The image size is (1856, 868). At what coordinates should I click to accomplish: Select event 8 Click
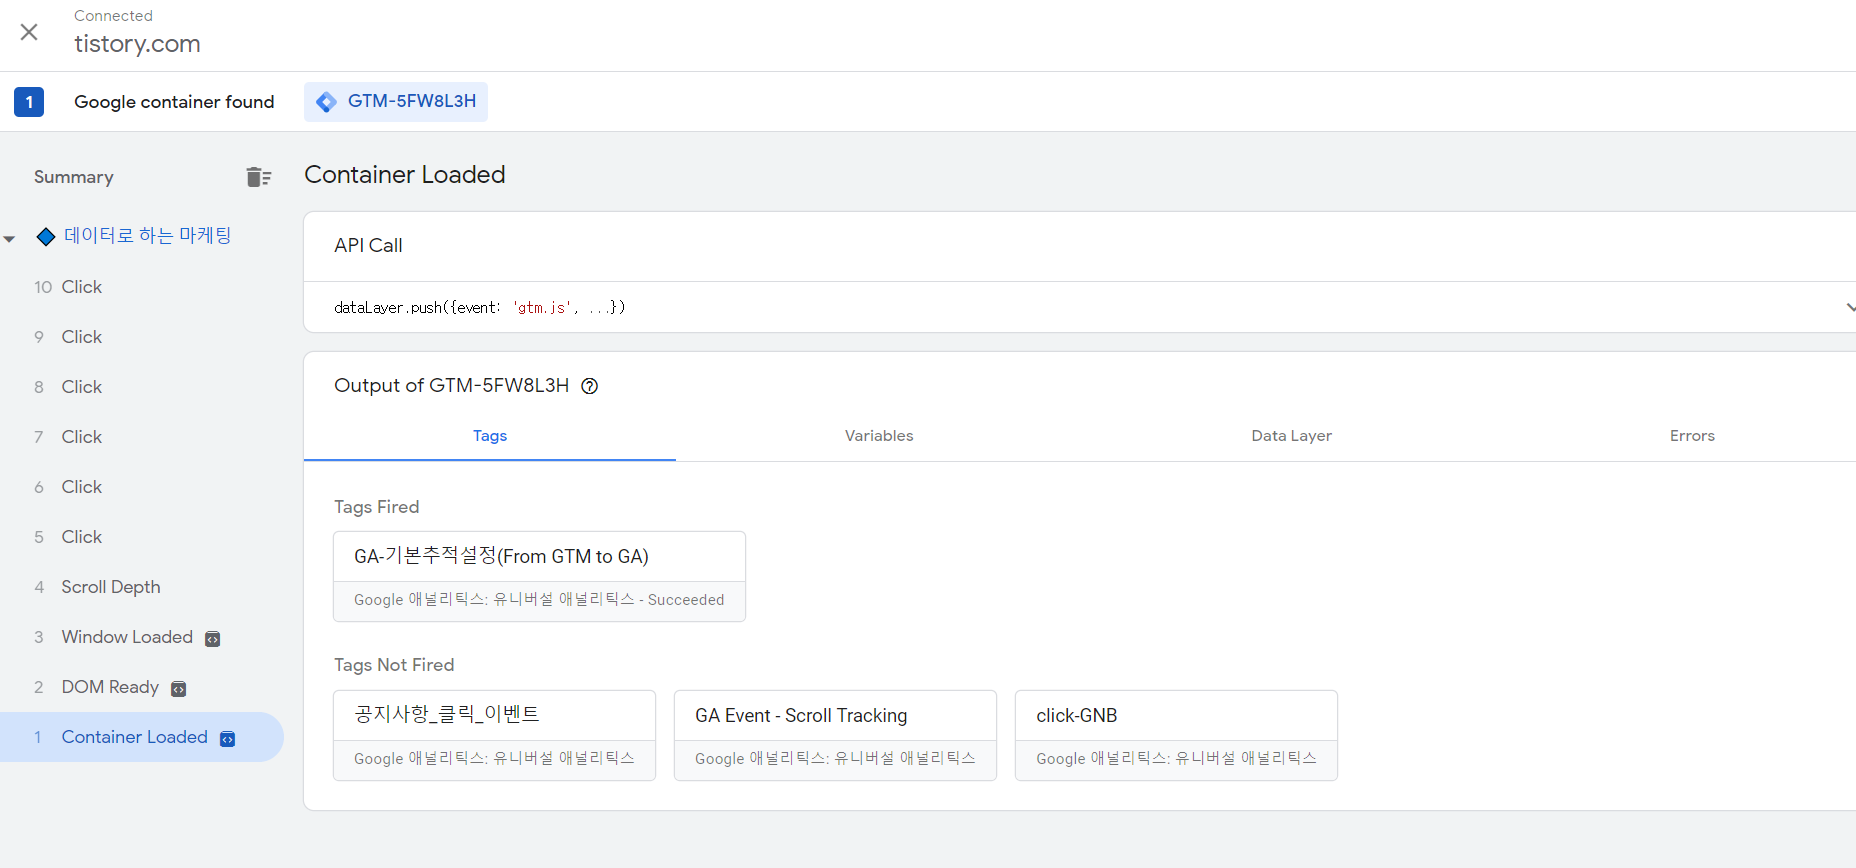coord(142,387)
